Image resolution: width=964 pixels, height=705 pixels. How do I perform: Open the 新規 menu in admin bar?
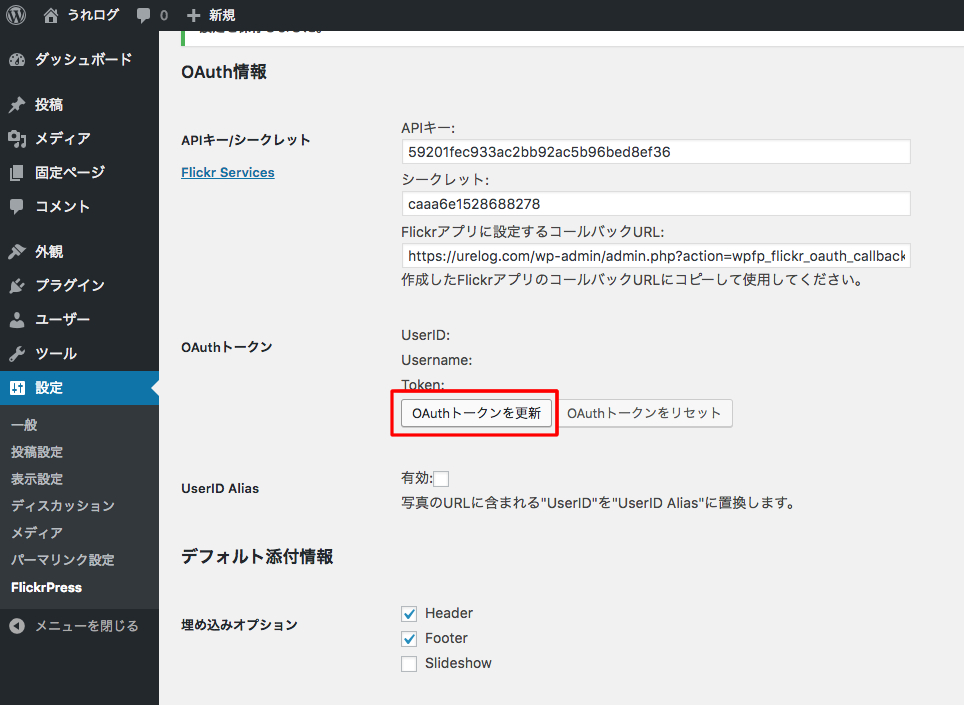tap(222, 15)
